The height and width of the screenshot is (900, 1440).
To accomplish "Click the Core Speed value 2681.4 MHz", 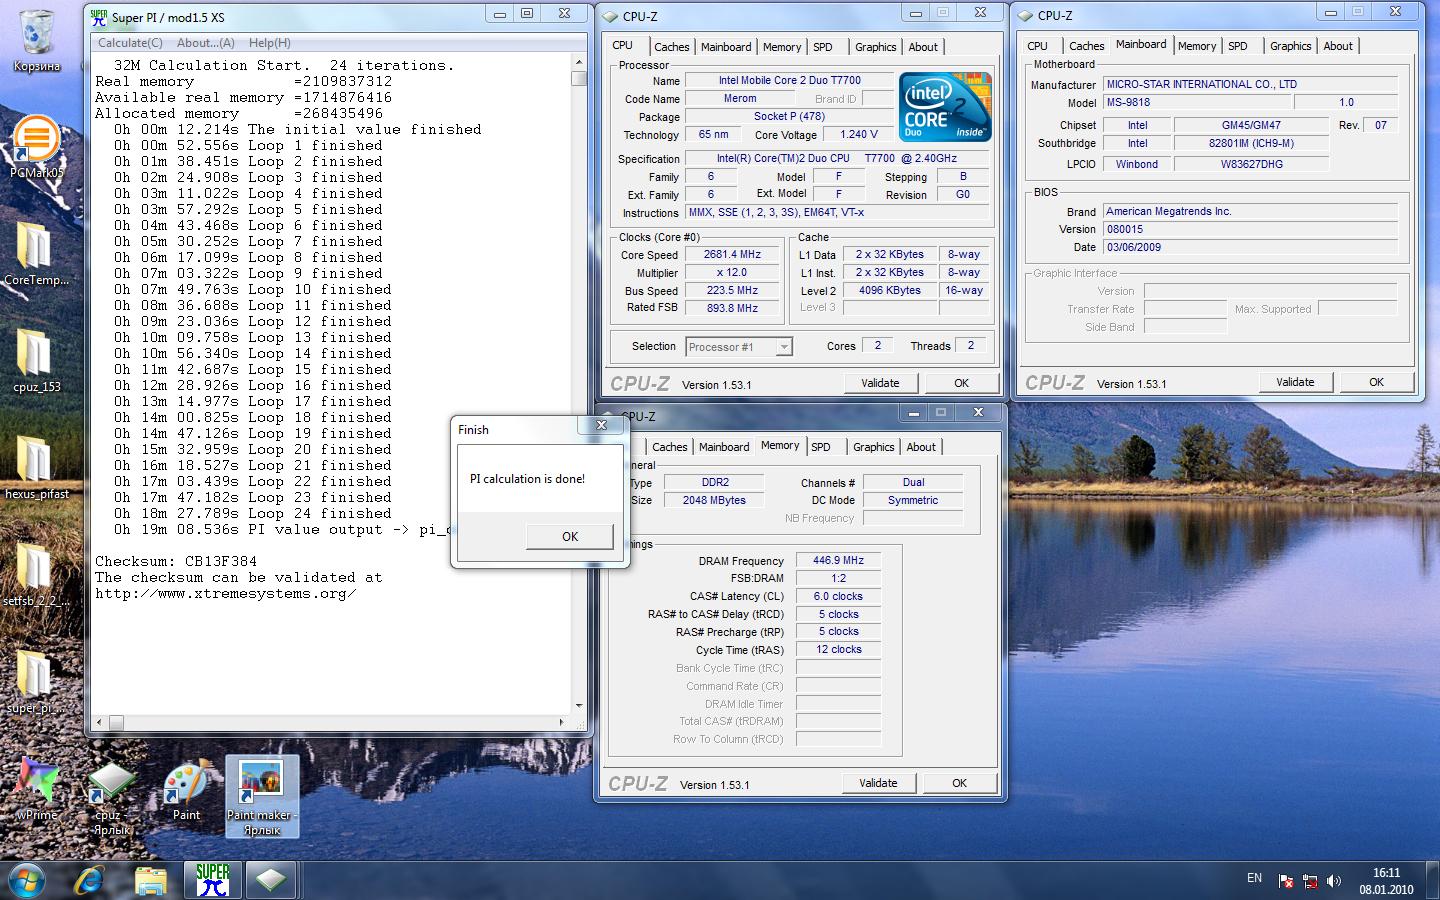I will (x=732, y=254).
